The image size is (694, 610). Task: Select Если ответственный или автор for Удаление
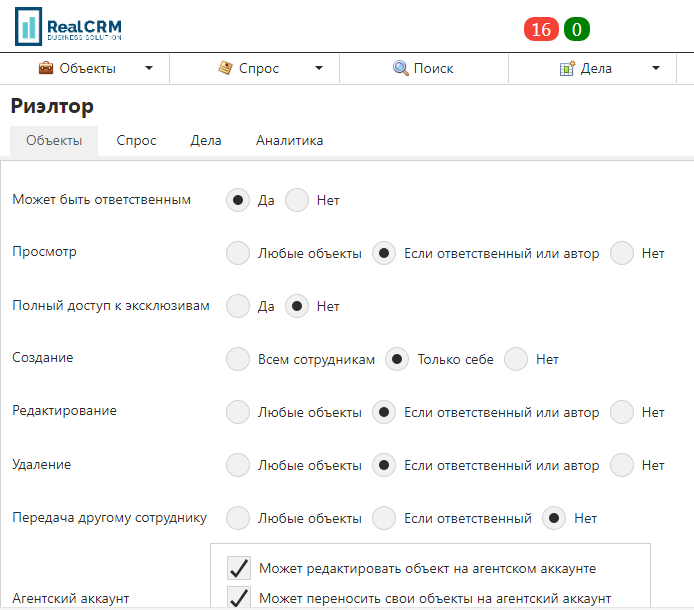point(384,465)
